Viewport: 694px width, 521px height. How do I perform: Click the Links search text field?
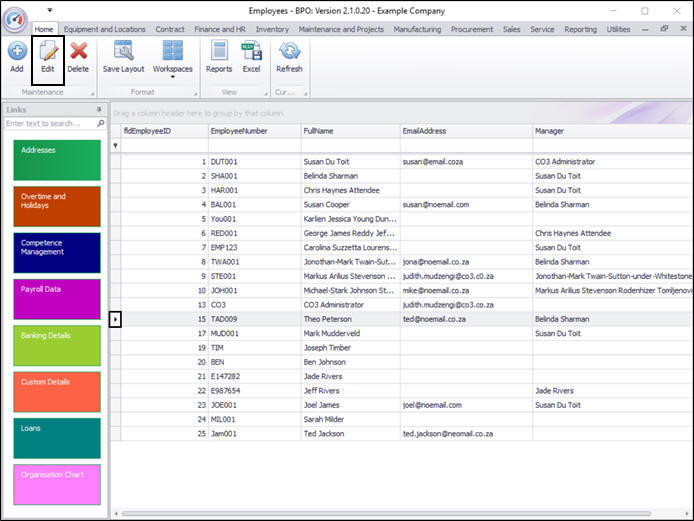tap(50, 123)
